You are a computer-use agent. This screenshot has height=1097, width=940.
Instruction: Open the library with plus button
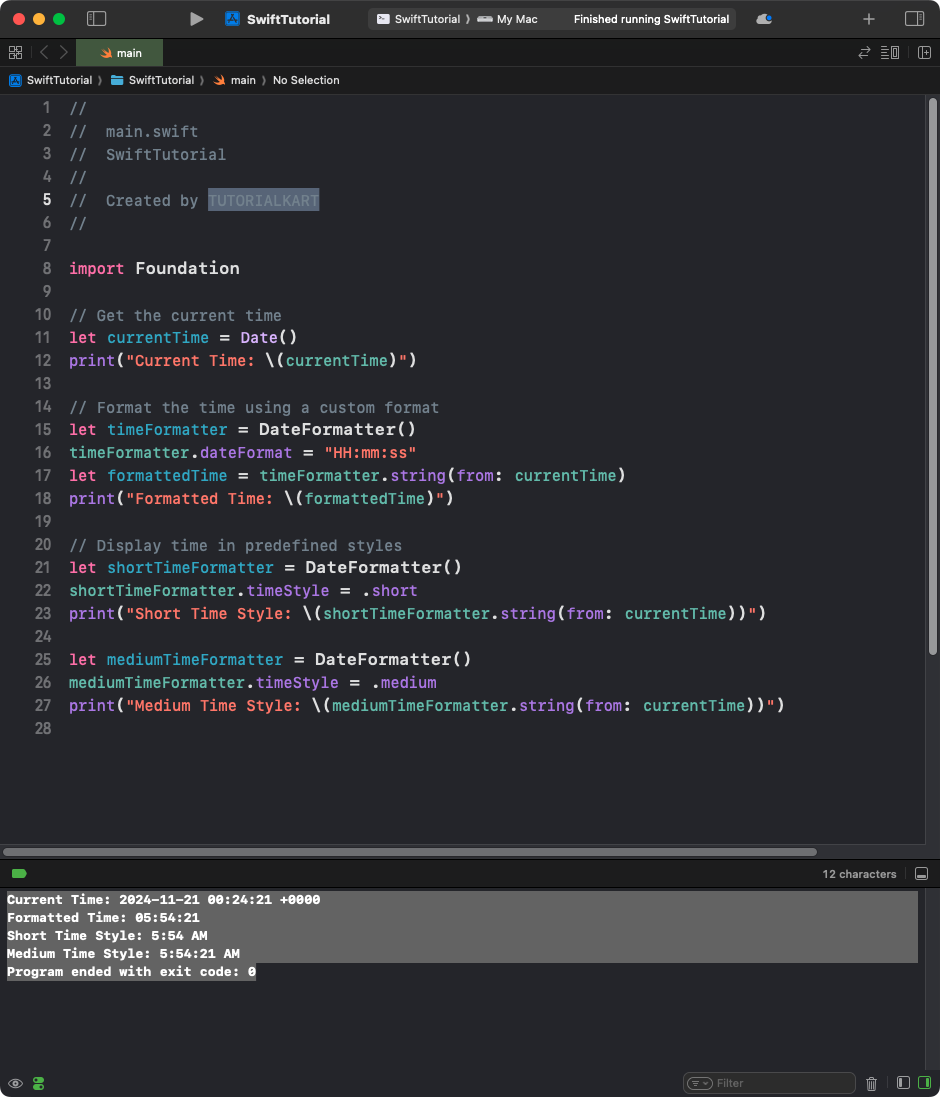pos(869,19)
